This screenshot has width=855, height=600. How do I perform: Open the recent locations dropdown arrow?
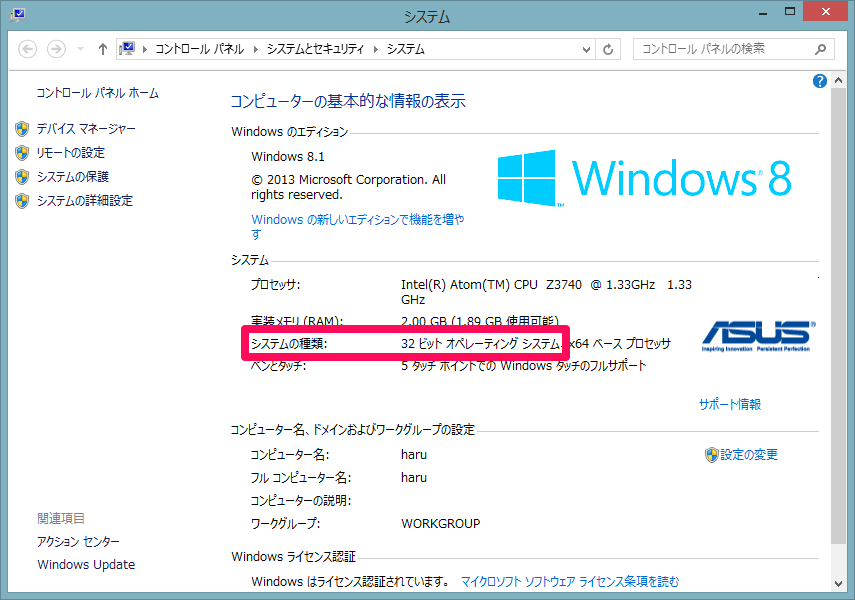80,49
